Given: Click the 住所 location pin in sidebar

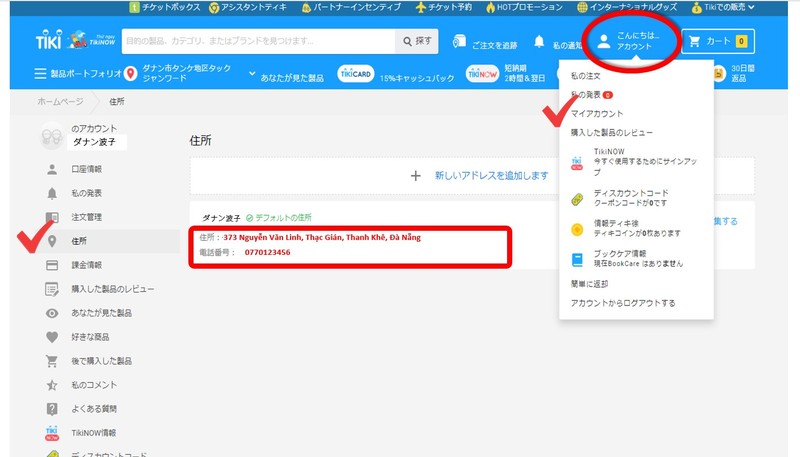Looking at the screenshot, I should point(52,241).
